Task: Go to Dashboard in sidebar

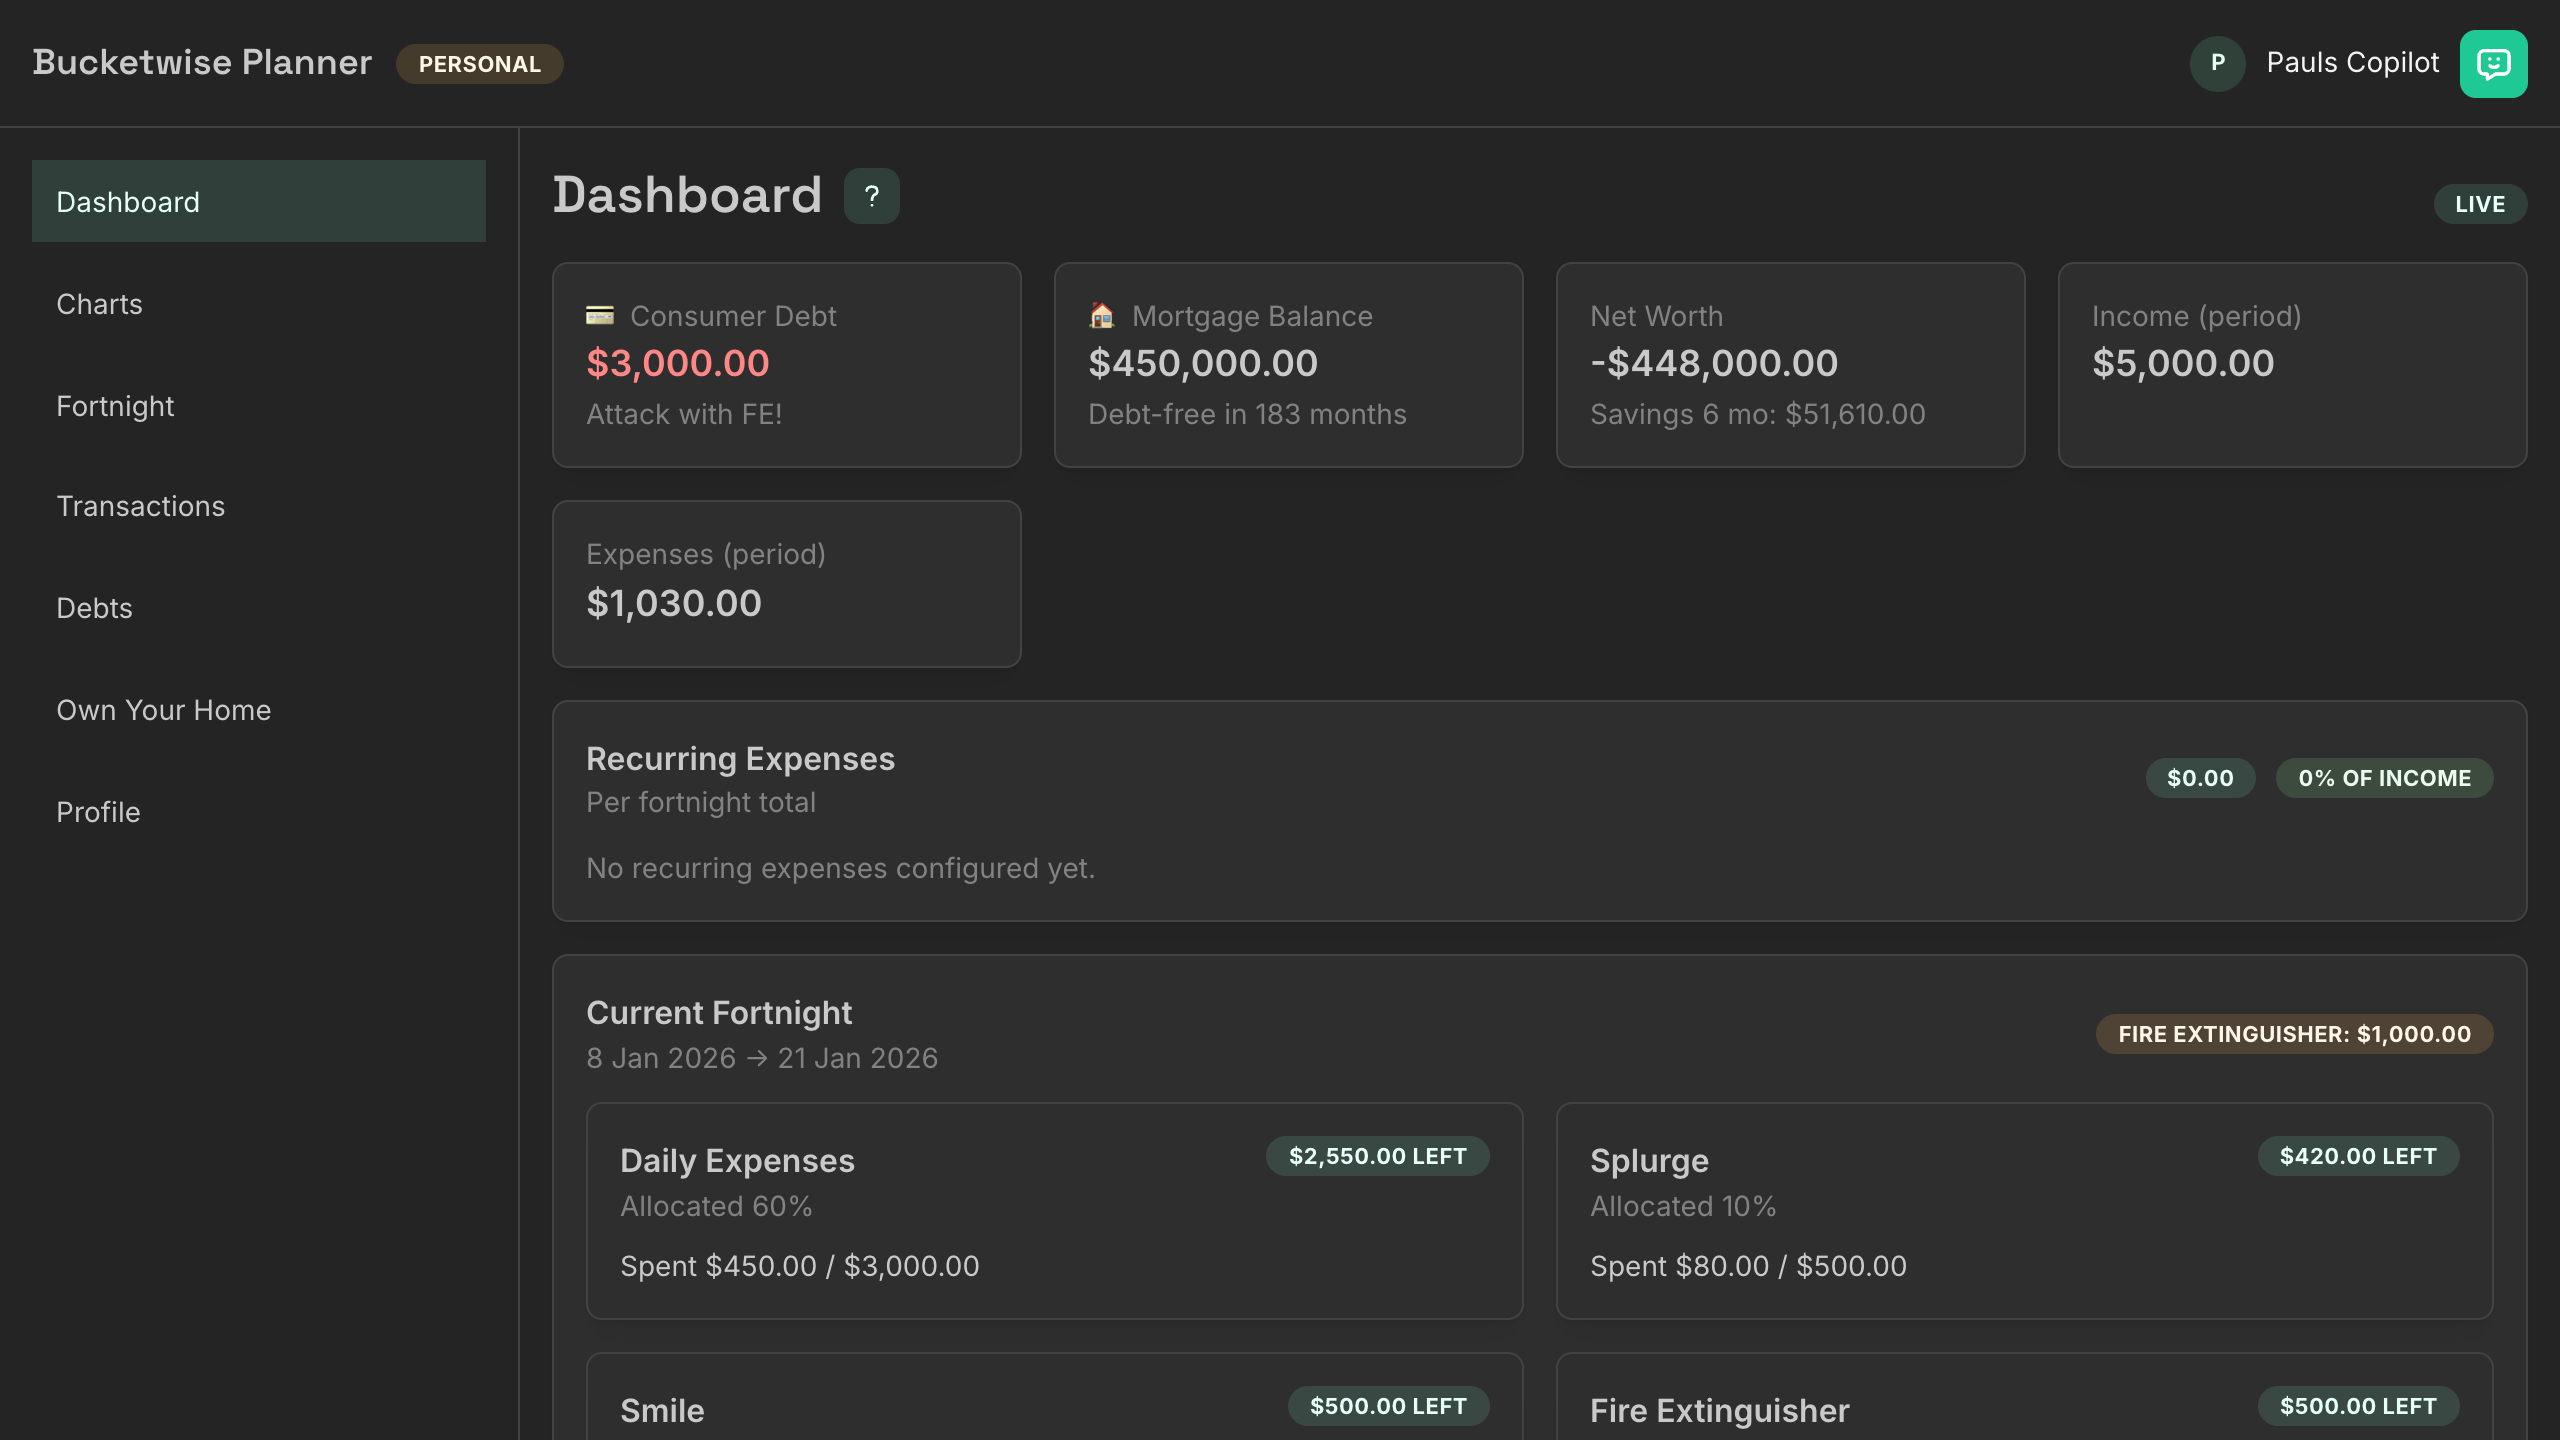Action: (x=259, y=201)
